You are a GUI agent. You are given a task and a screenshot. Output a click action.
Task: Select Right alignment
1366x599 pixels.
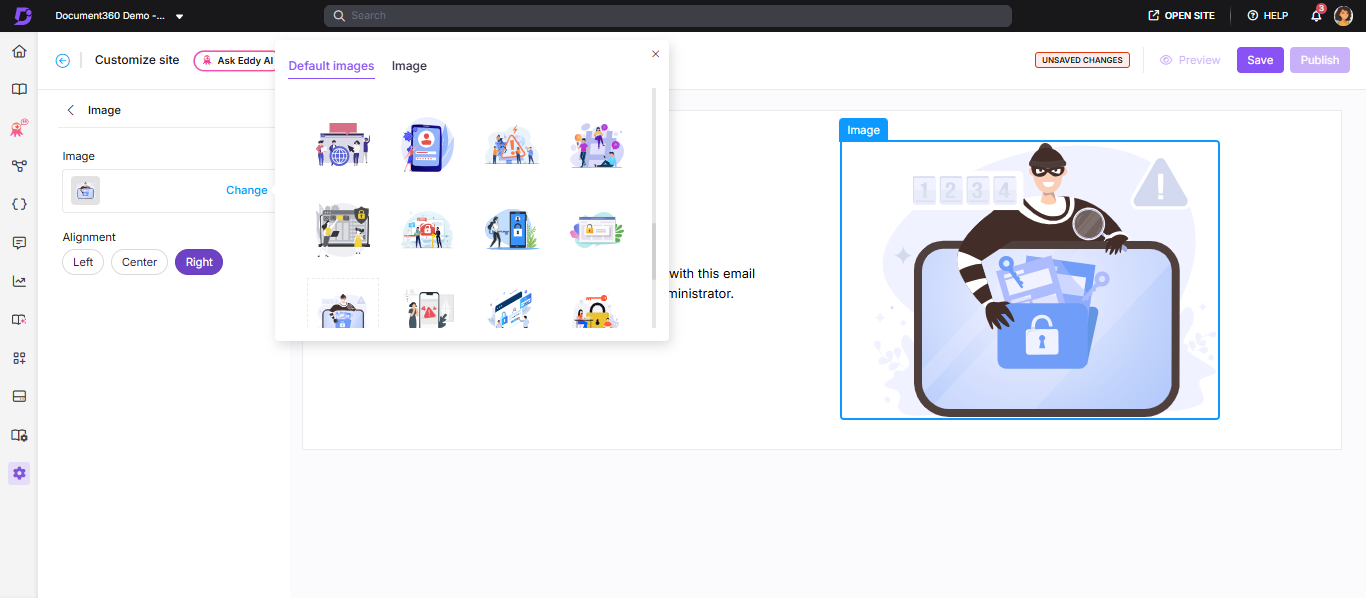(199, 262)
